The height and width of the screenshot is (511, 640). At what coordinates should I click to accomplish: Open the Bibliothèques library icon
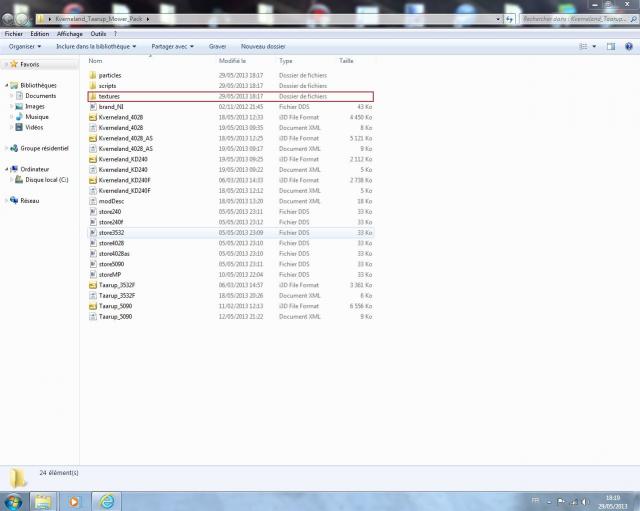[14, 85]
